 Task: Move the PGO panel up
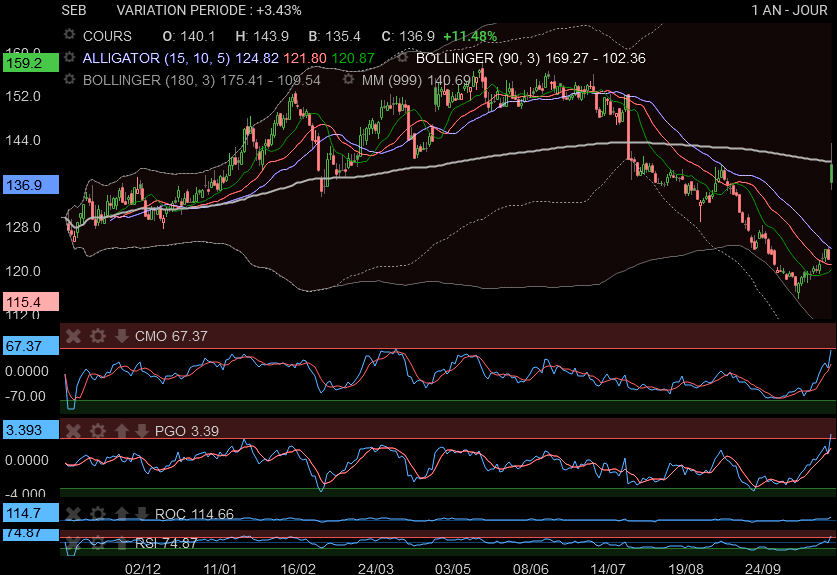pyautogui.click(x=122, y=431)
